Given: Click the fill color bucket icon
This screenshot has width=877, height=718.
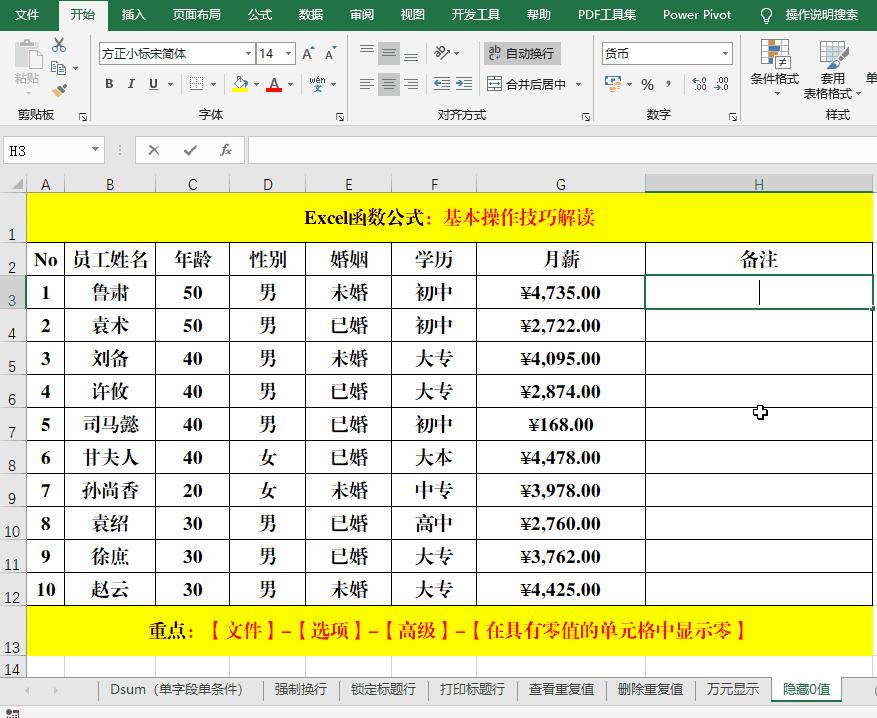Looking at the screenshot, I should click(240, 84).
